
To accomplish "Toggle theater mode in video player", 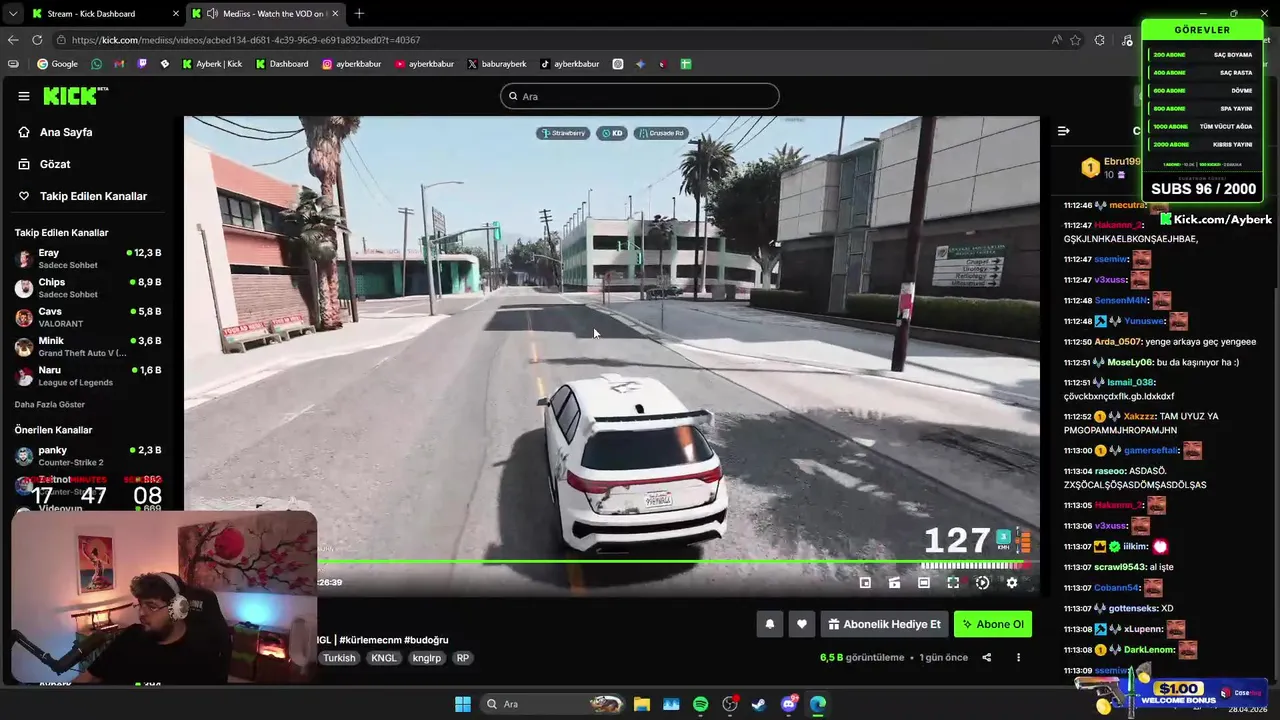I will tap(924, 583).
